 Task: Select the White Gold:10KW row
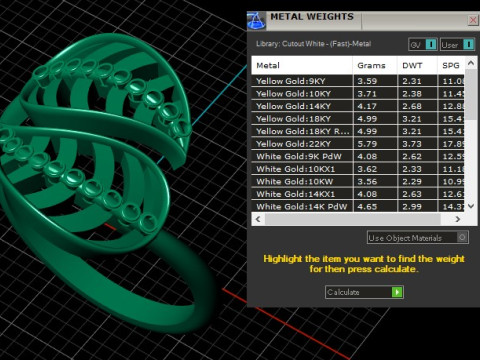pos(358,182)
